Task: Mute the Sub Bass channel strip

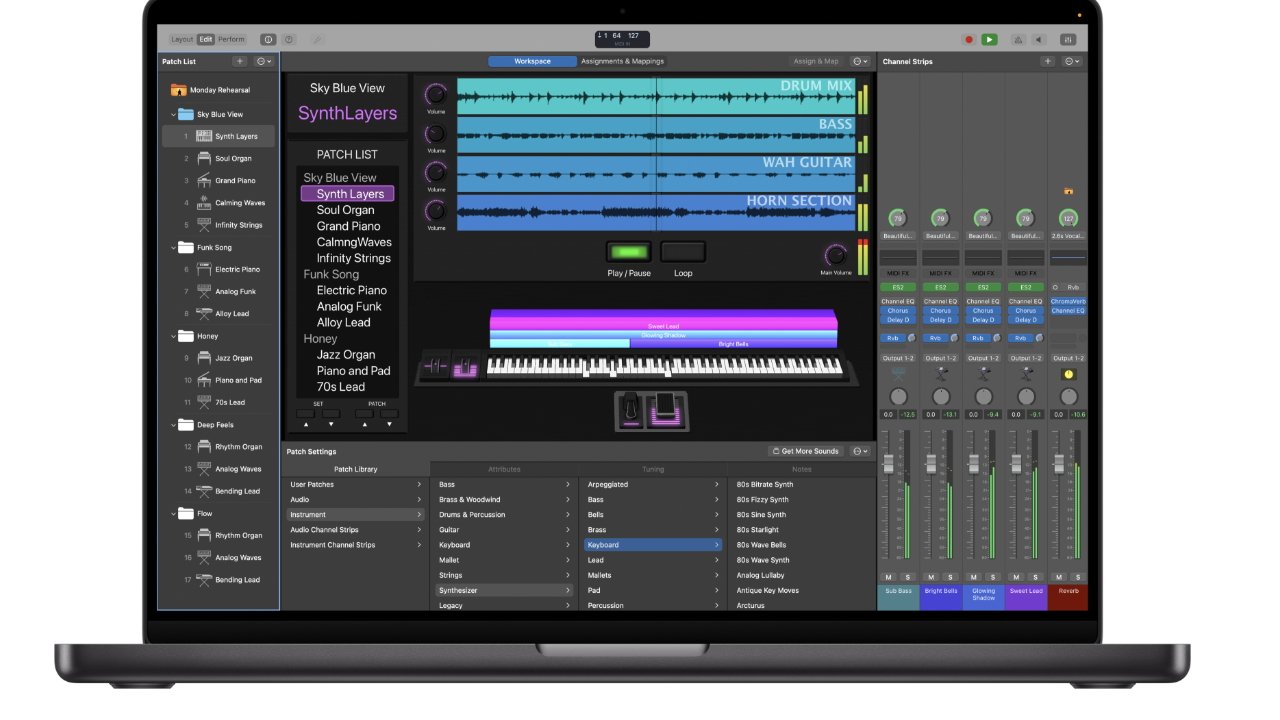Action: [888, 577]
